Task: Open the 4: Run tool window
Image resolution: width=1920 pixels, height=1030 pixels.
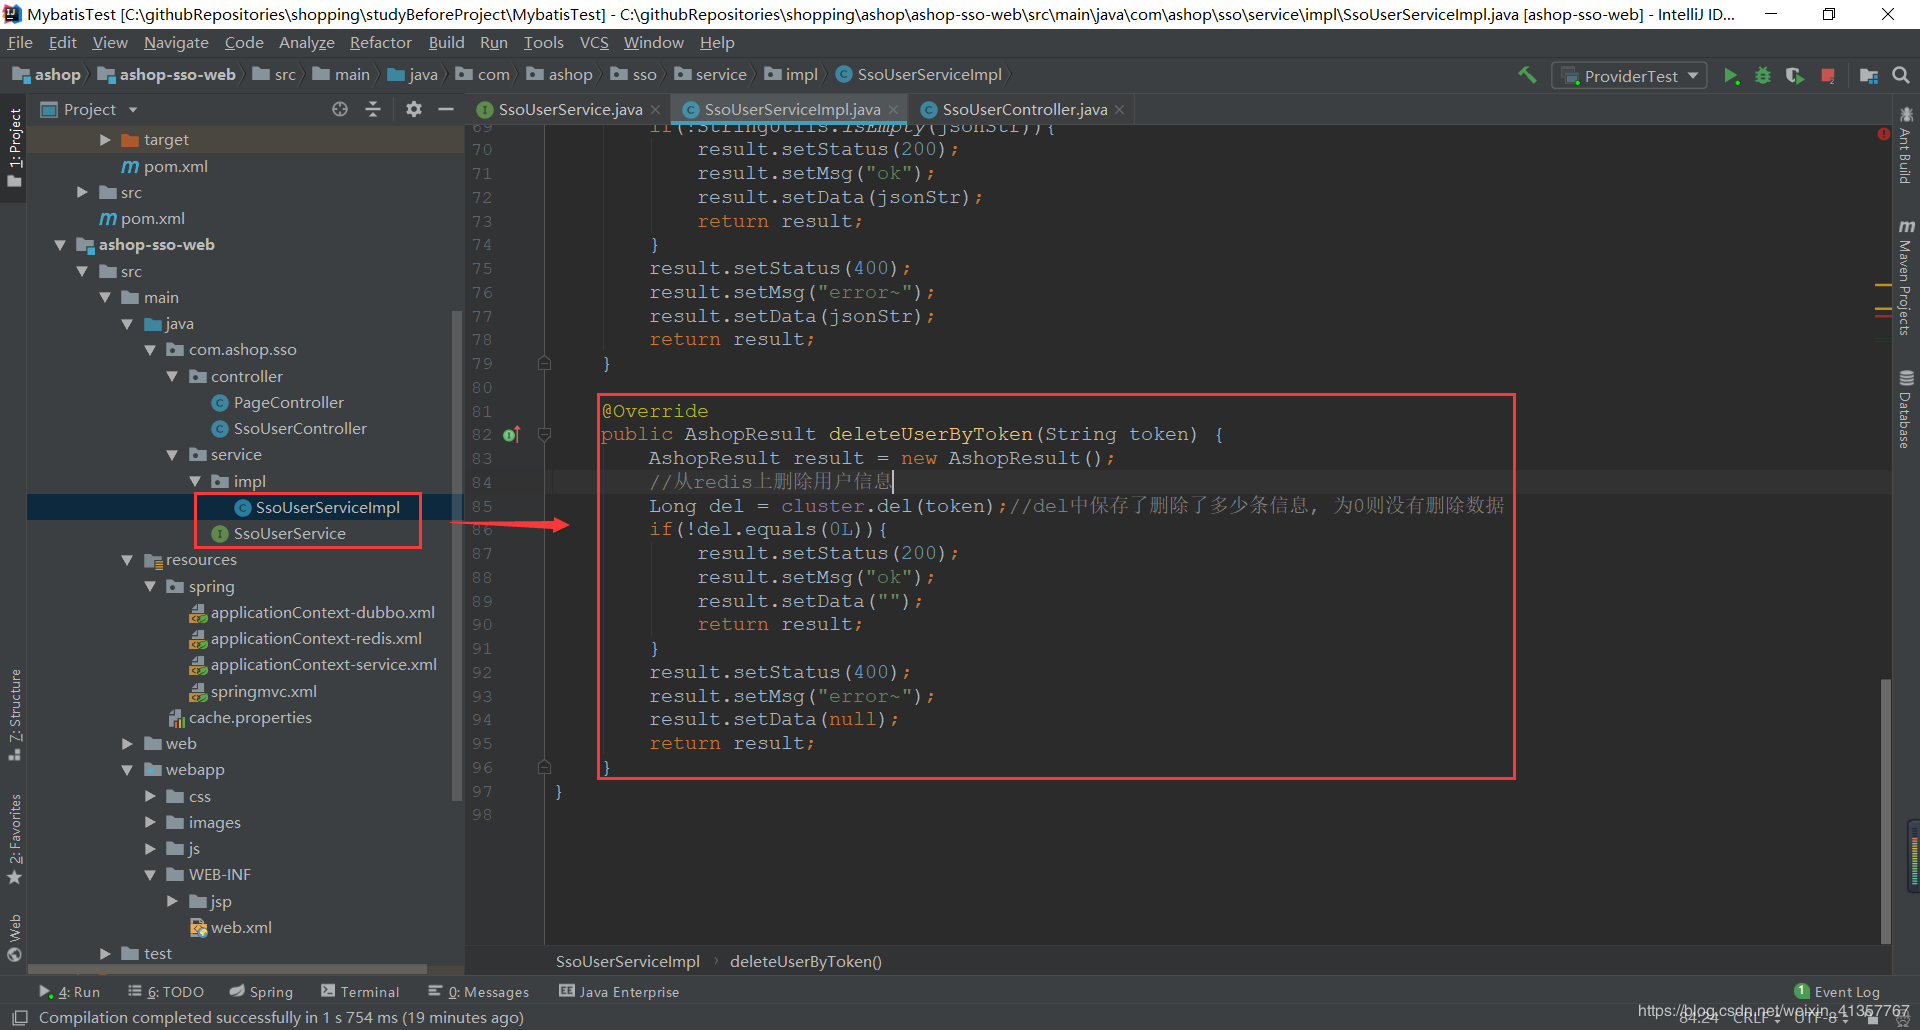Action: (x=70, y=992)
